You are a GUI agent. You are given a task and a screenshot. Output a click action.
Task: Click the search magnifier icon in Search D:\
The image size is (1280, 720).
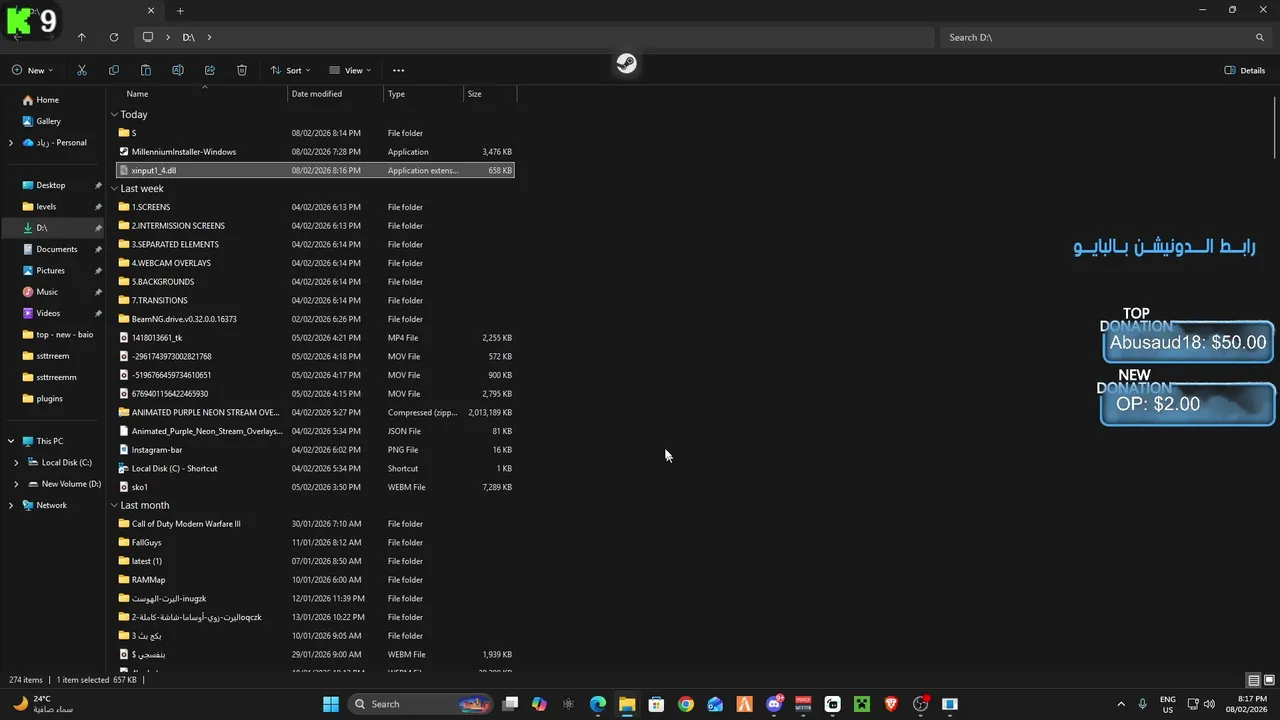click(x=1260, y=37)
